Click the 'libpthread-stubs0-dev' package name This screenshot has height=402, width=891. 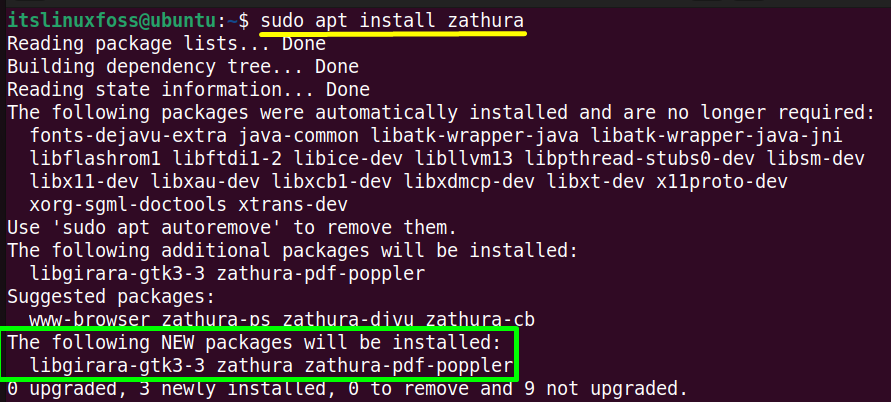640,159
